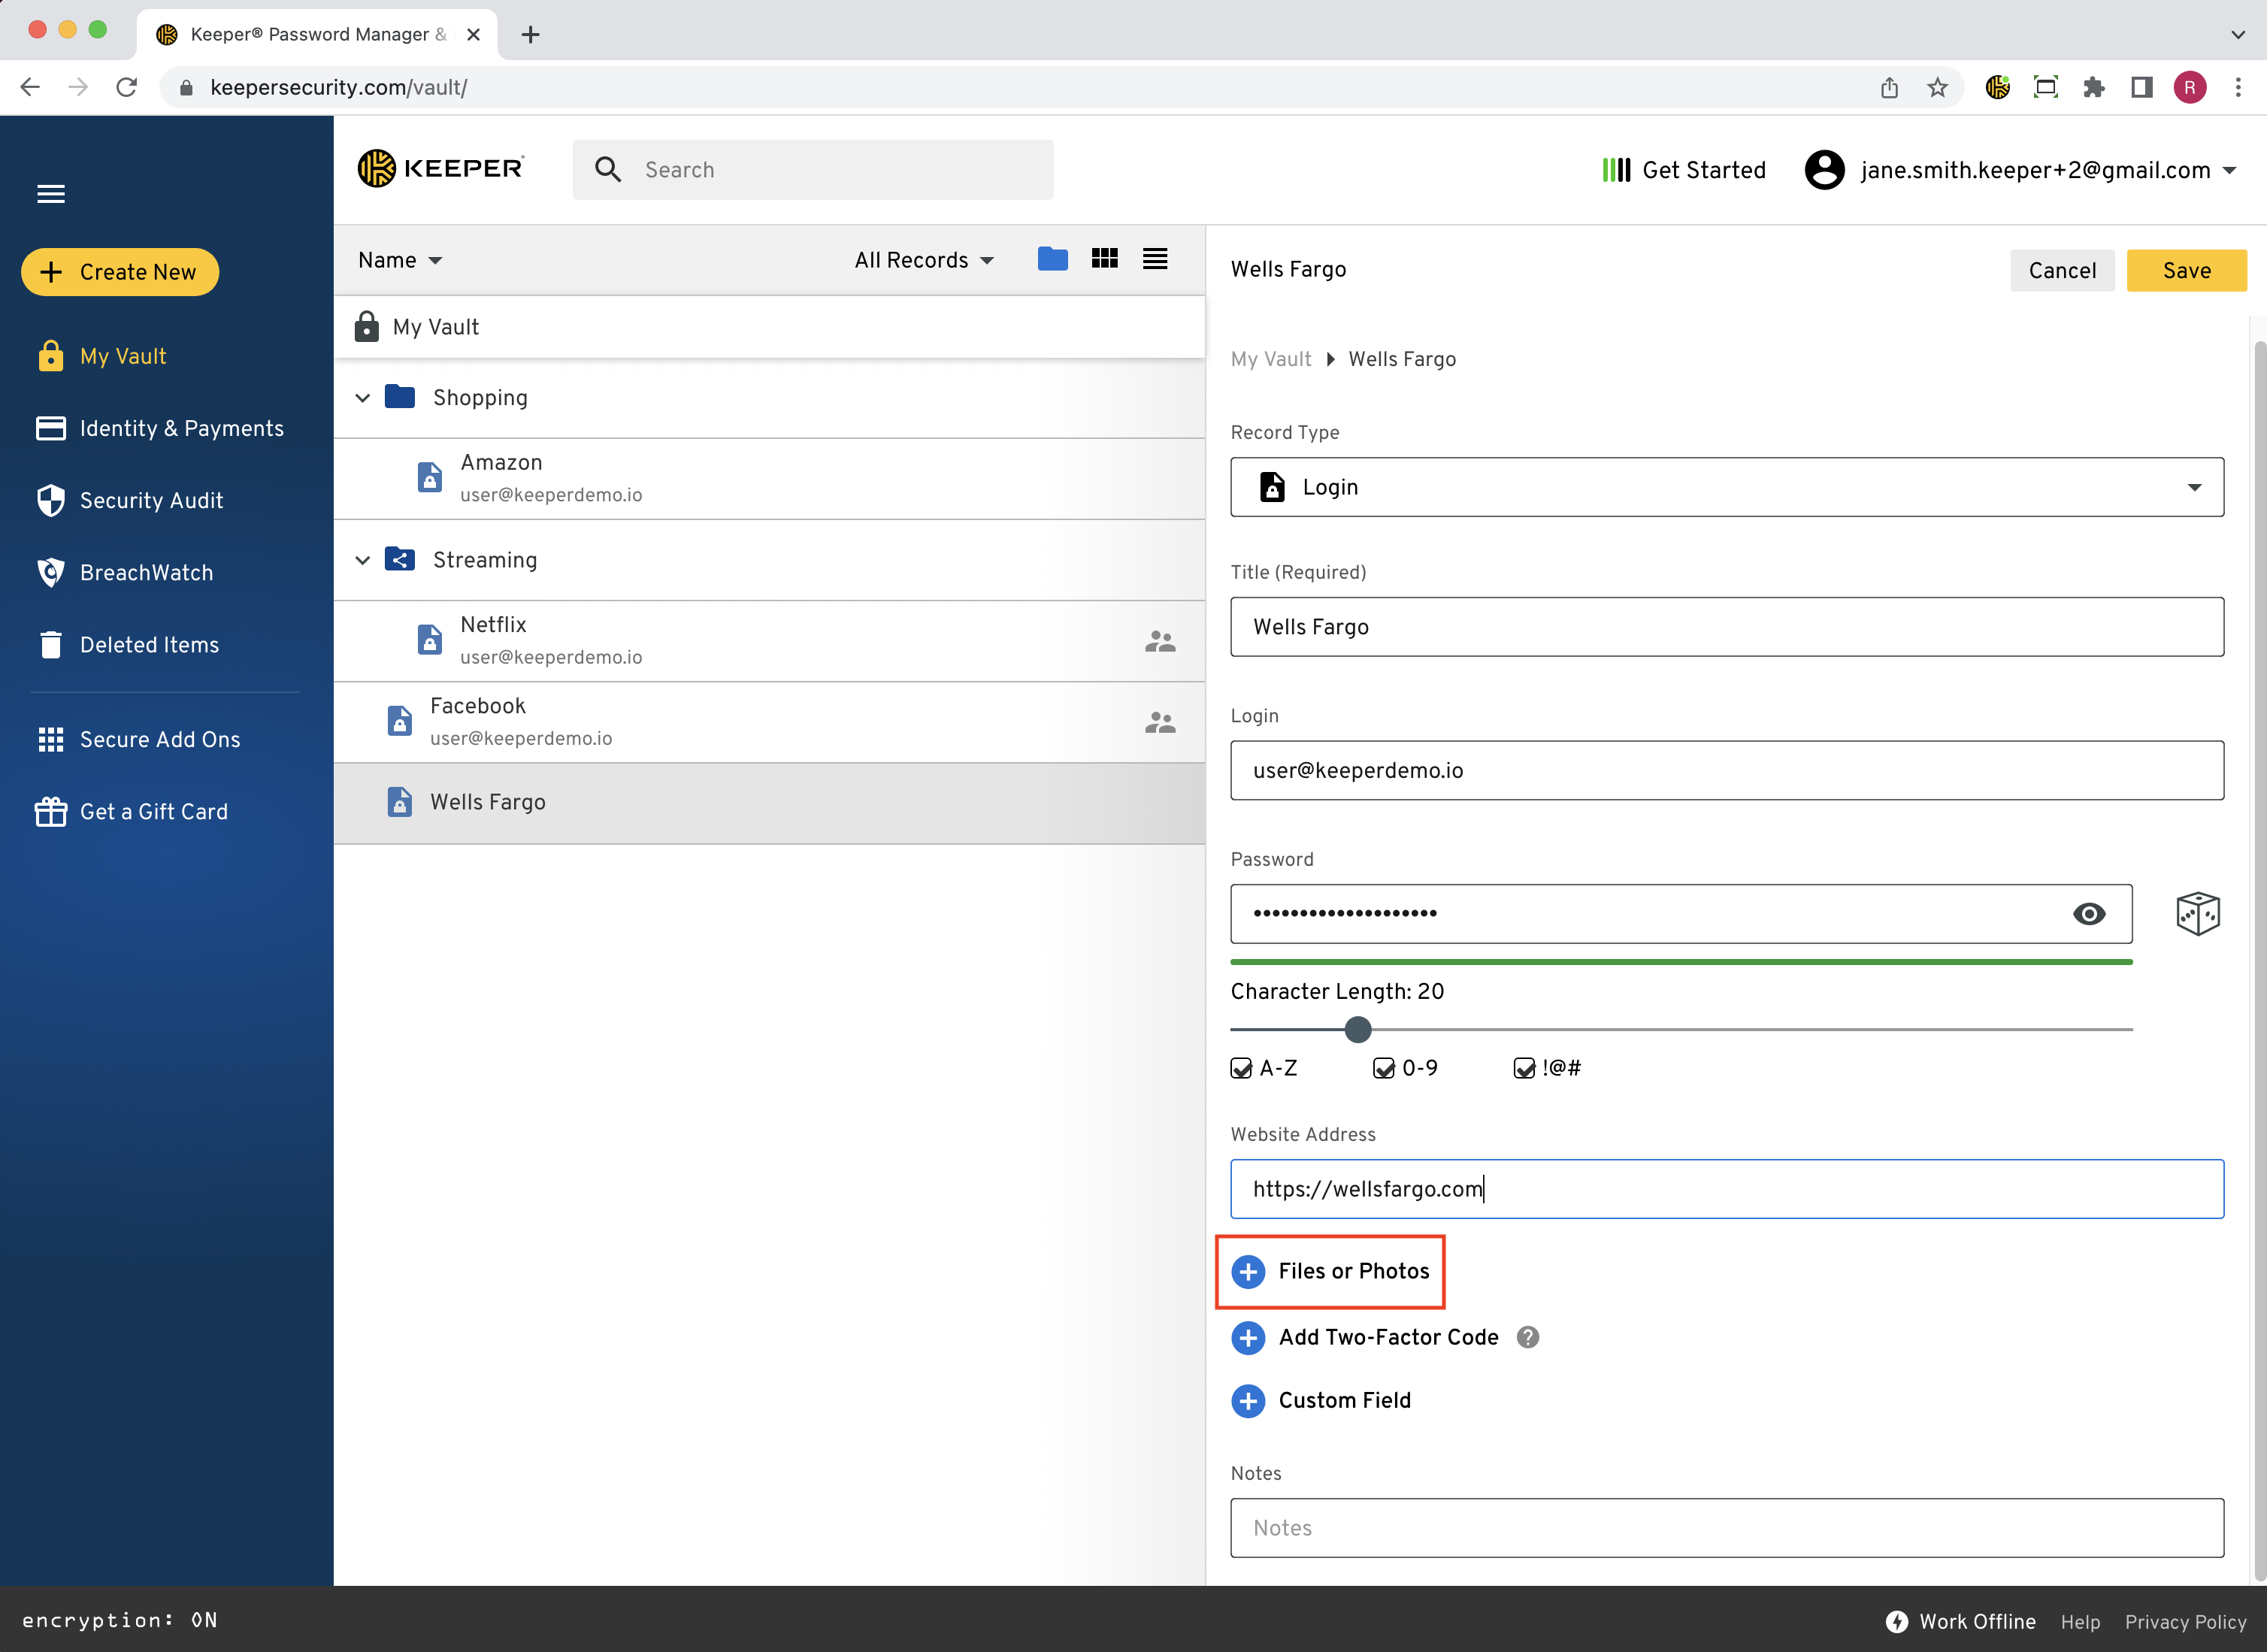This screenshot has height=1652, width=2267.
Task: Click the search magnifier icon
Action: click(608, 169)
